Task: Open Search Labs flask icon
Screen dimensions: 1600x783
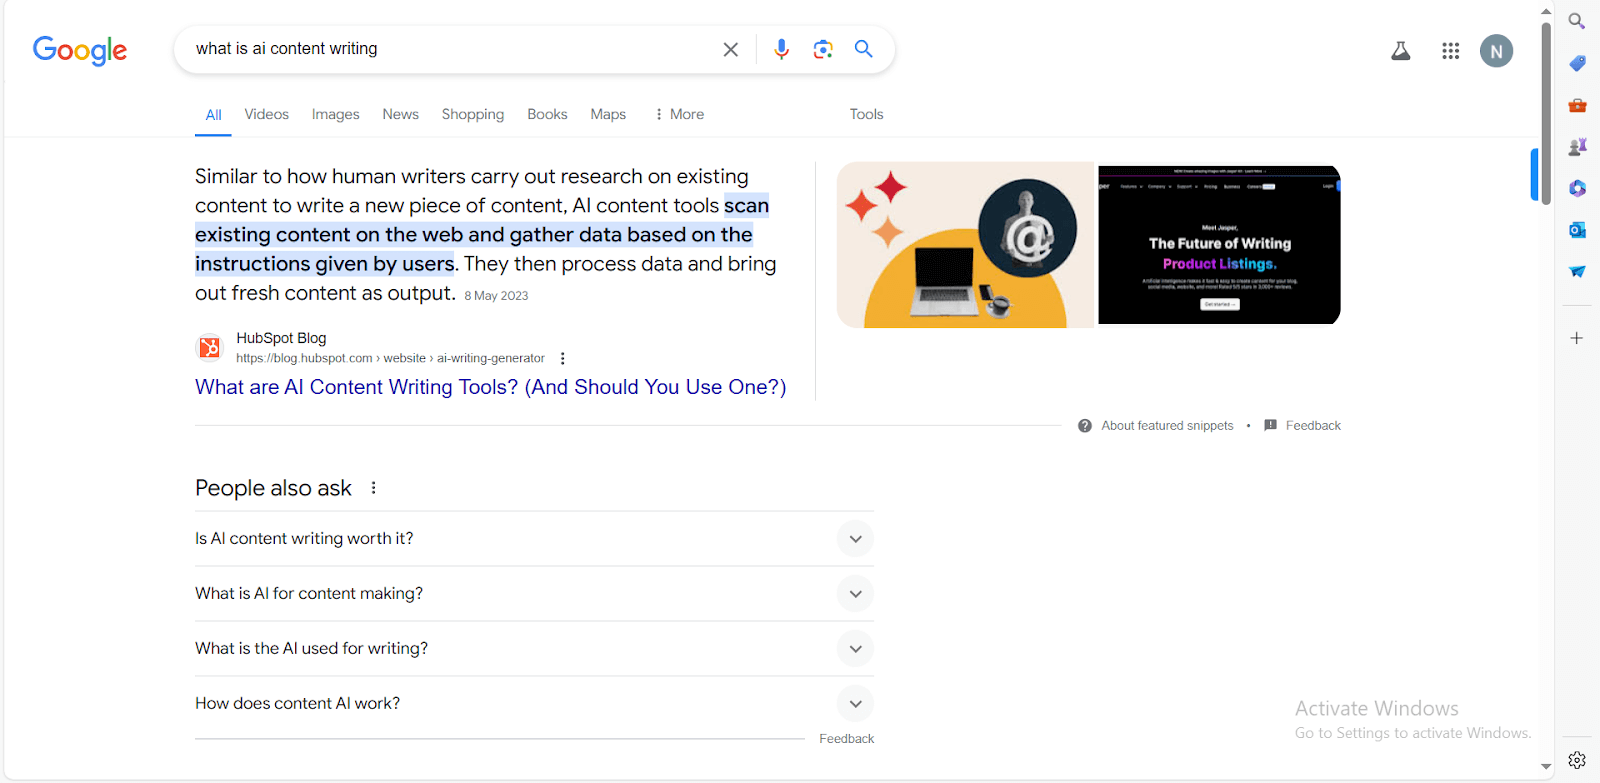Action: tap(1401, 51)
